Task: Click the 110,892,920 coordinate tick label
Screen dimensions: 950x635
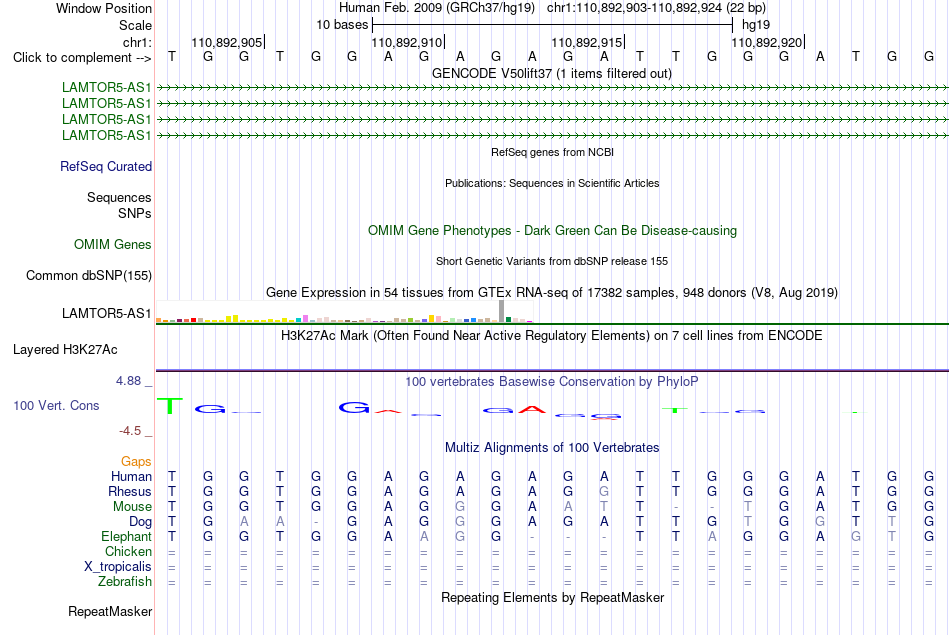Action: point(767,42)
